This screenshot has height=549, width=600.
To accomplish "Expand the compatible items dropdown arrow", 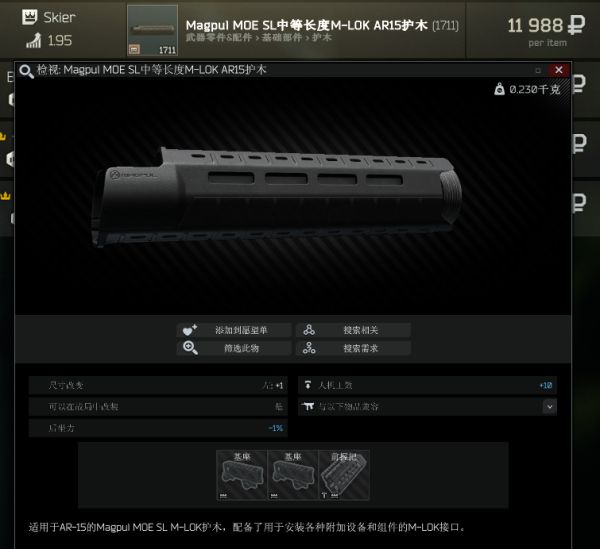I will (549, 407).
